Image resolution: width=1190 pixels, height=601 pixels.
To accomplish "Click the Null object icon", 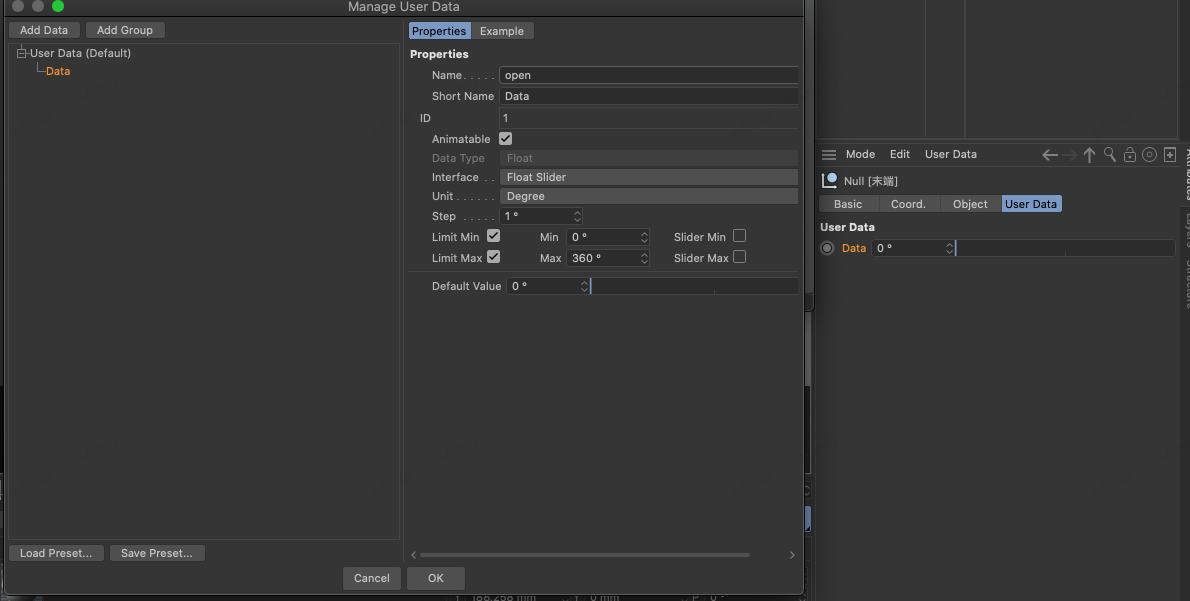I will [x=830, y=181].
